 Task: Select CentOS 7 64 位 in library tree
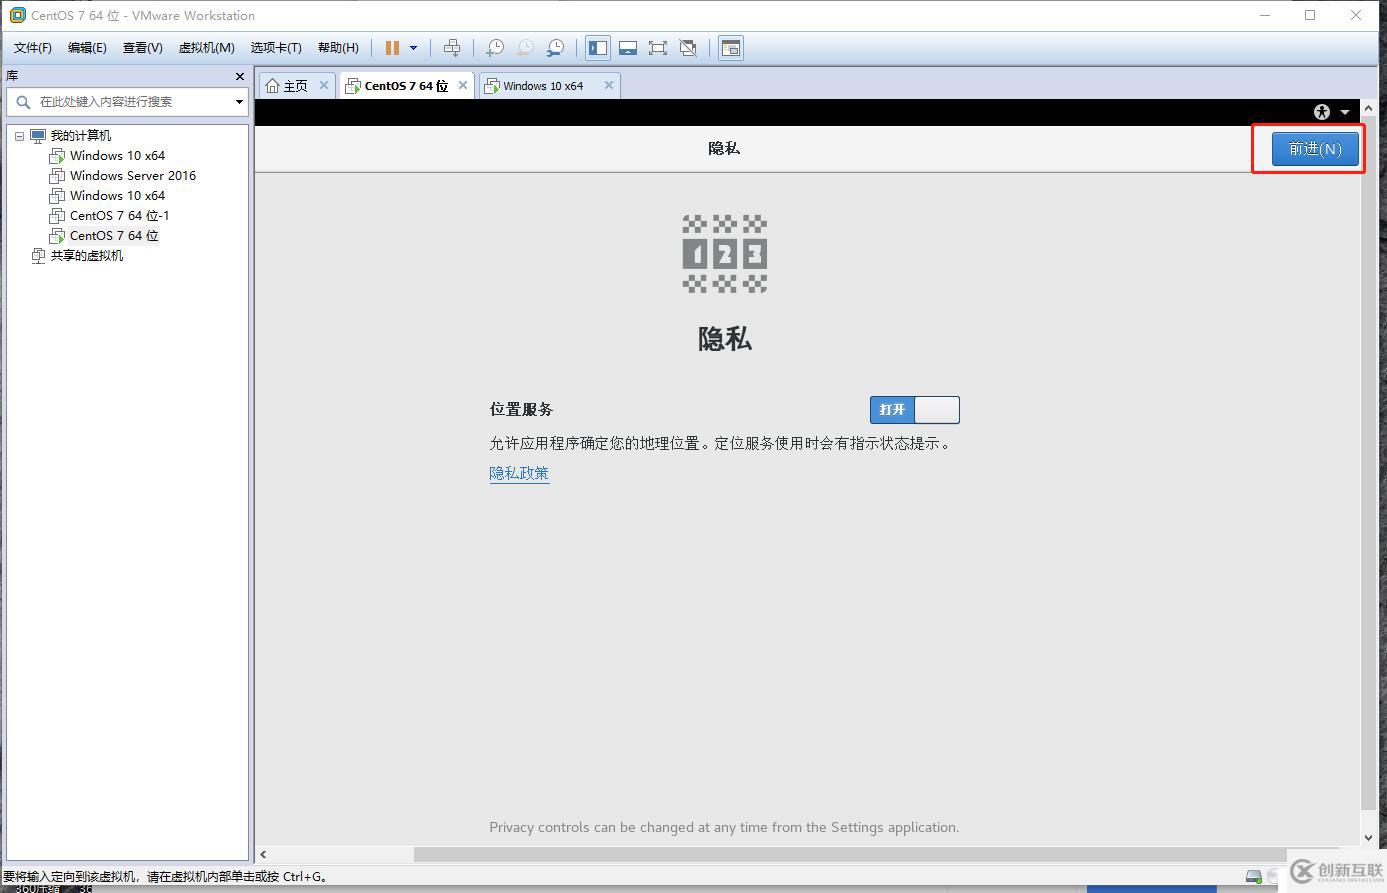click(x=114, y=236)
